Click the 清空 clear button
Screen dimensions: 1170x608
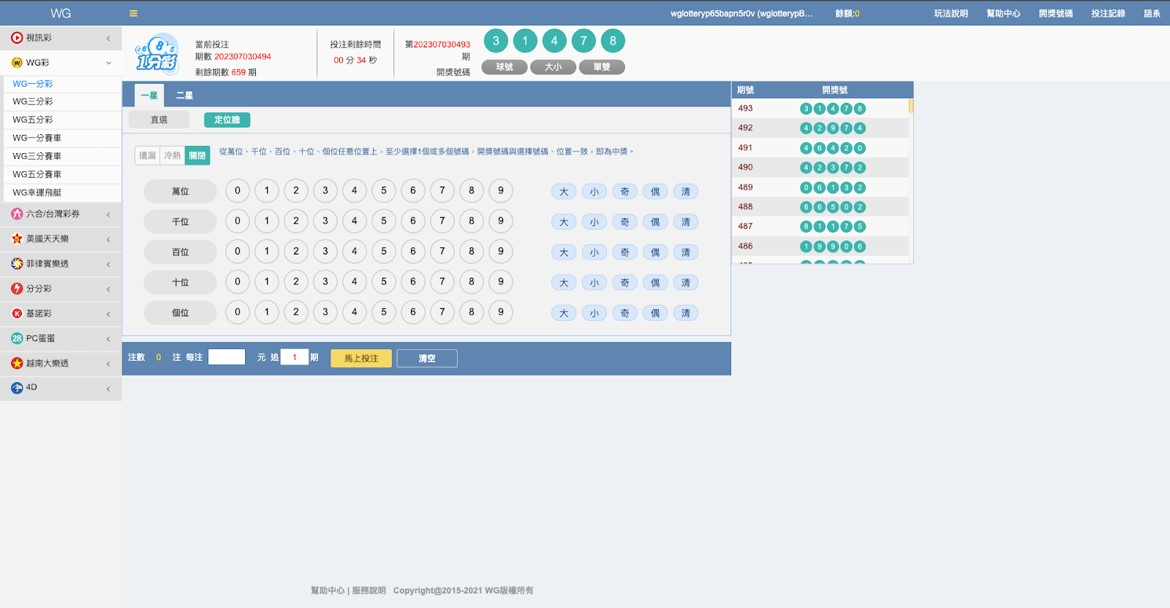tap(427, 358)
